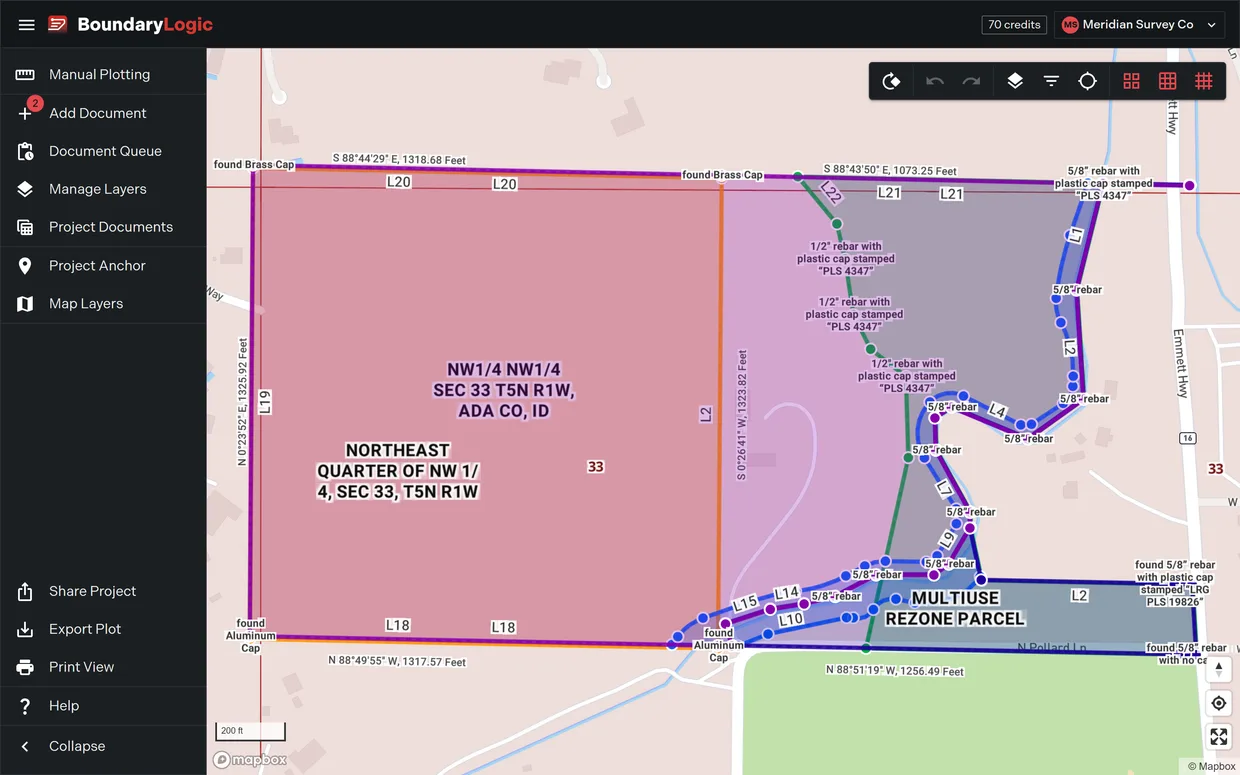Click the NW1/4 NW1/4 SEC 33 parcel label
The height and width of the screenshot is (775, 1240).
click(504, 389)
